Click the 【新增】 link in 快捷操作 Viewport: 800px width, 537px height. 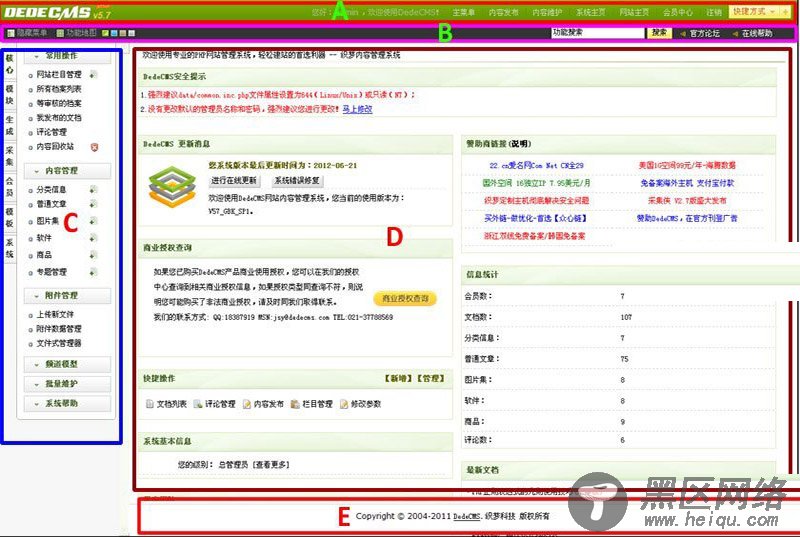click(399, 378)
